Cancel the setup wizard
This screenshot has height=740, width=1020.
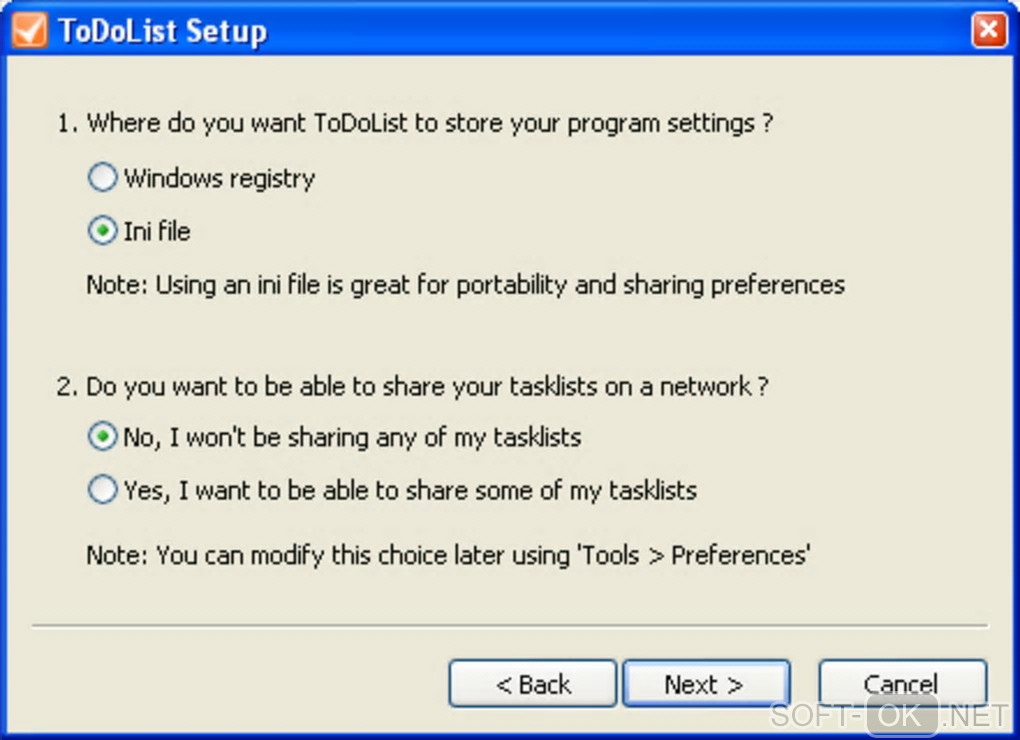pyautogui.click(x=902, y=682)
